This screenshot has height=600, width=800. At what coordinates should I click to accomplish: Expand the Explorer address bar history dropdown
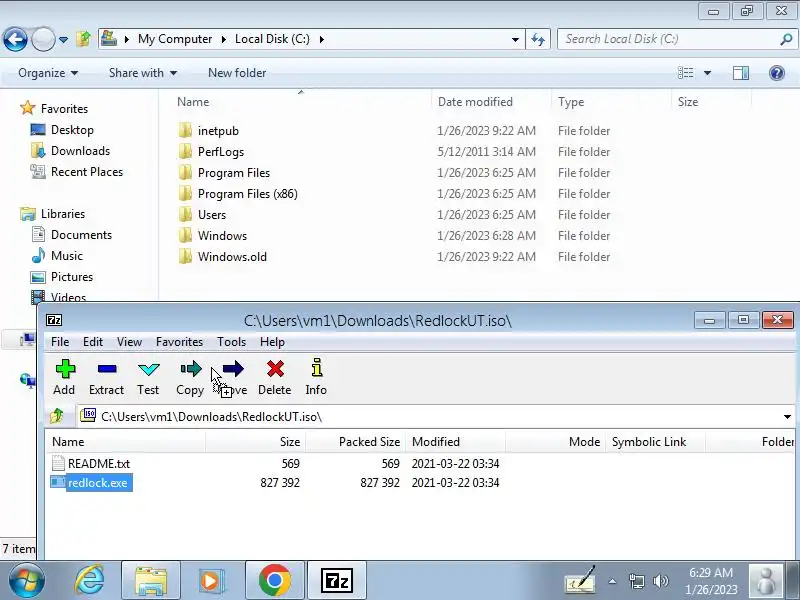click(515, 39)
